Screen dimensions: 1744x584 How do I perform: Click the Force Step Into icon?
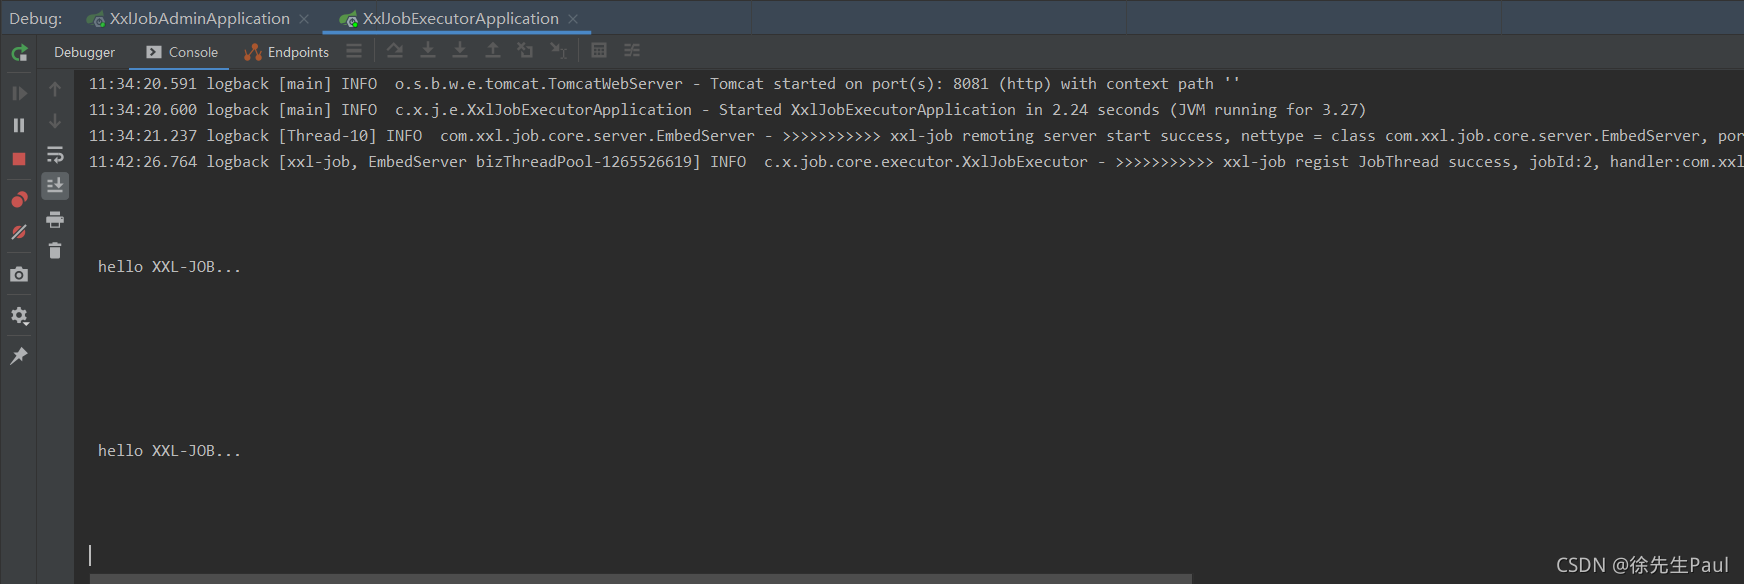460,50
